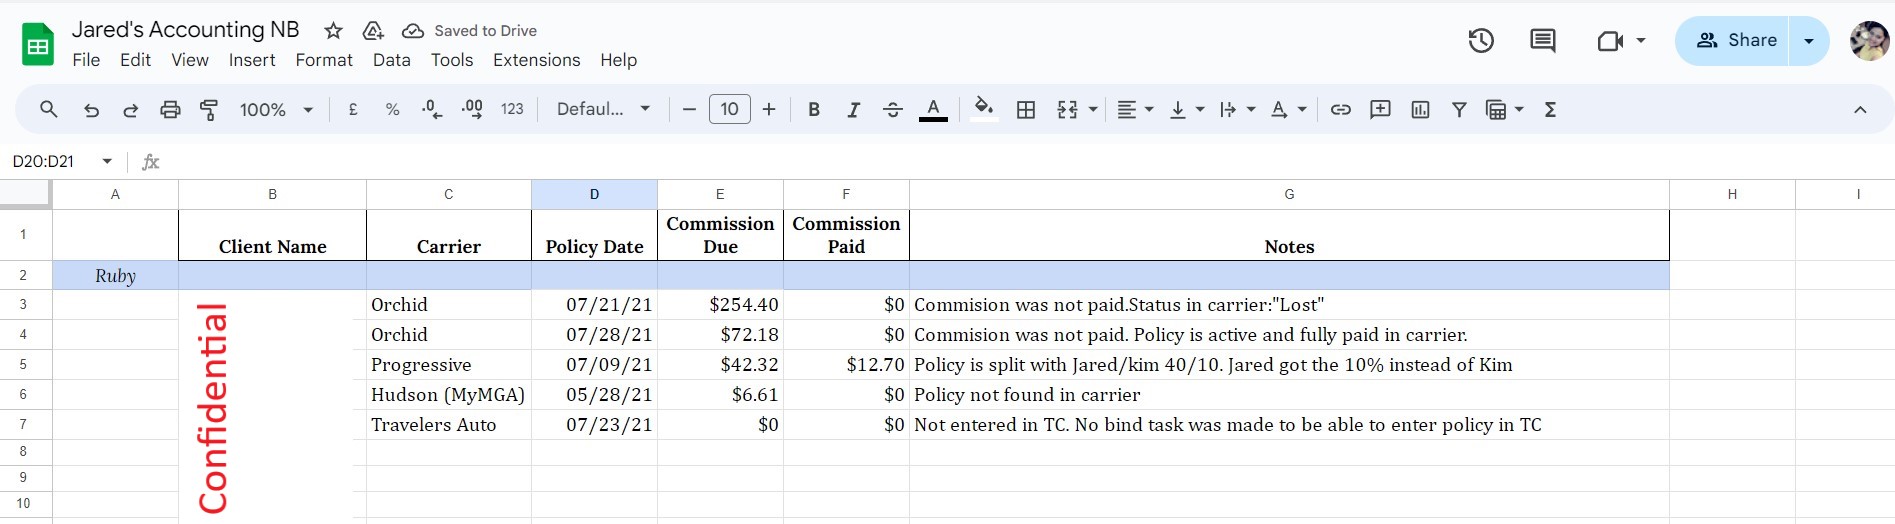Viewport: 1895px width, 524px height.
Task: Toggle italic formatting
Action: 853,110
